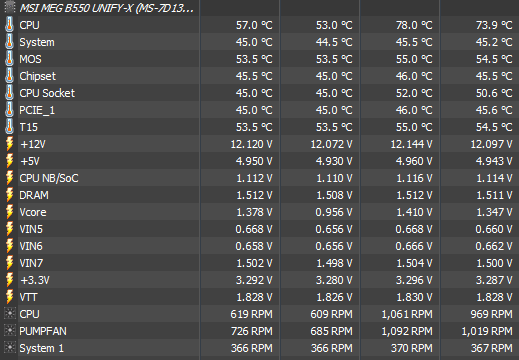Click the lightning bolt icon for Vcore
Screen dimensions: 519x360
10,212
